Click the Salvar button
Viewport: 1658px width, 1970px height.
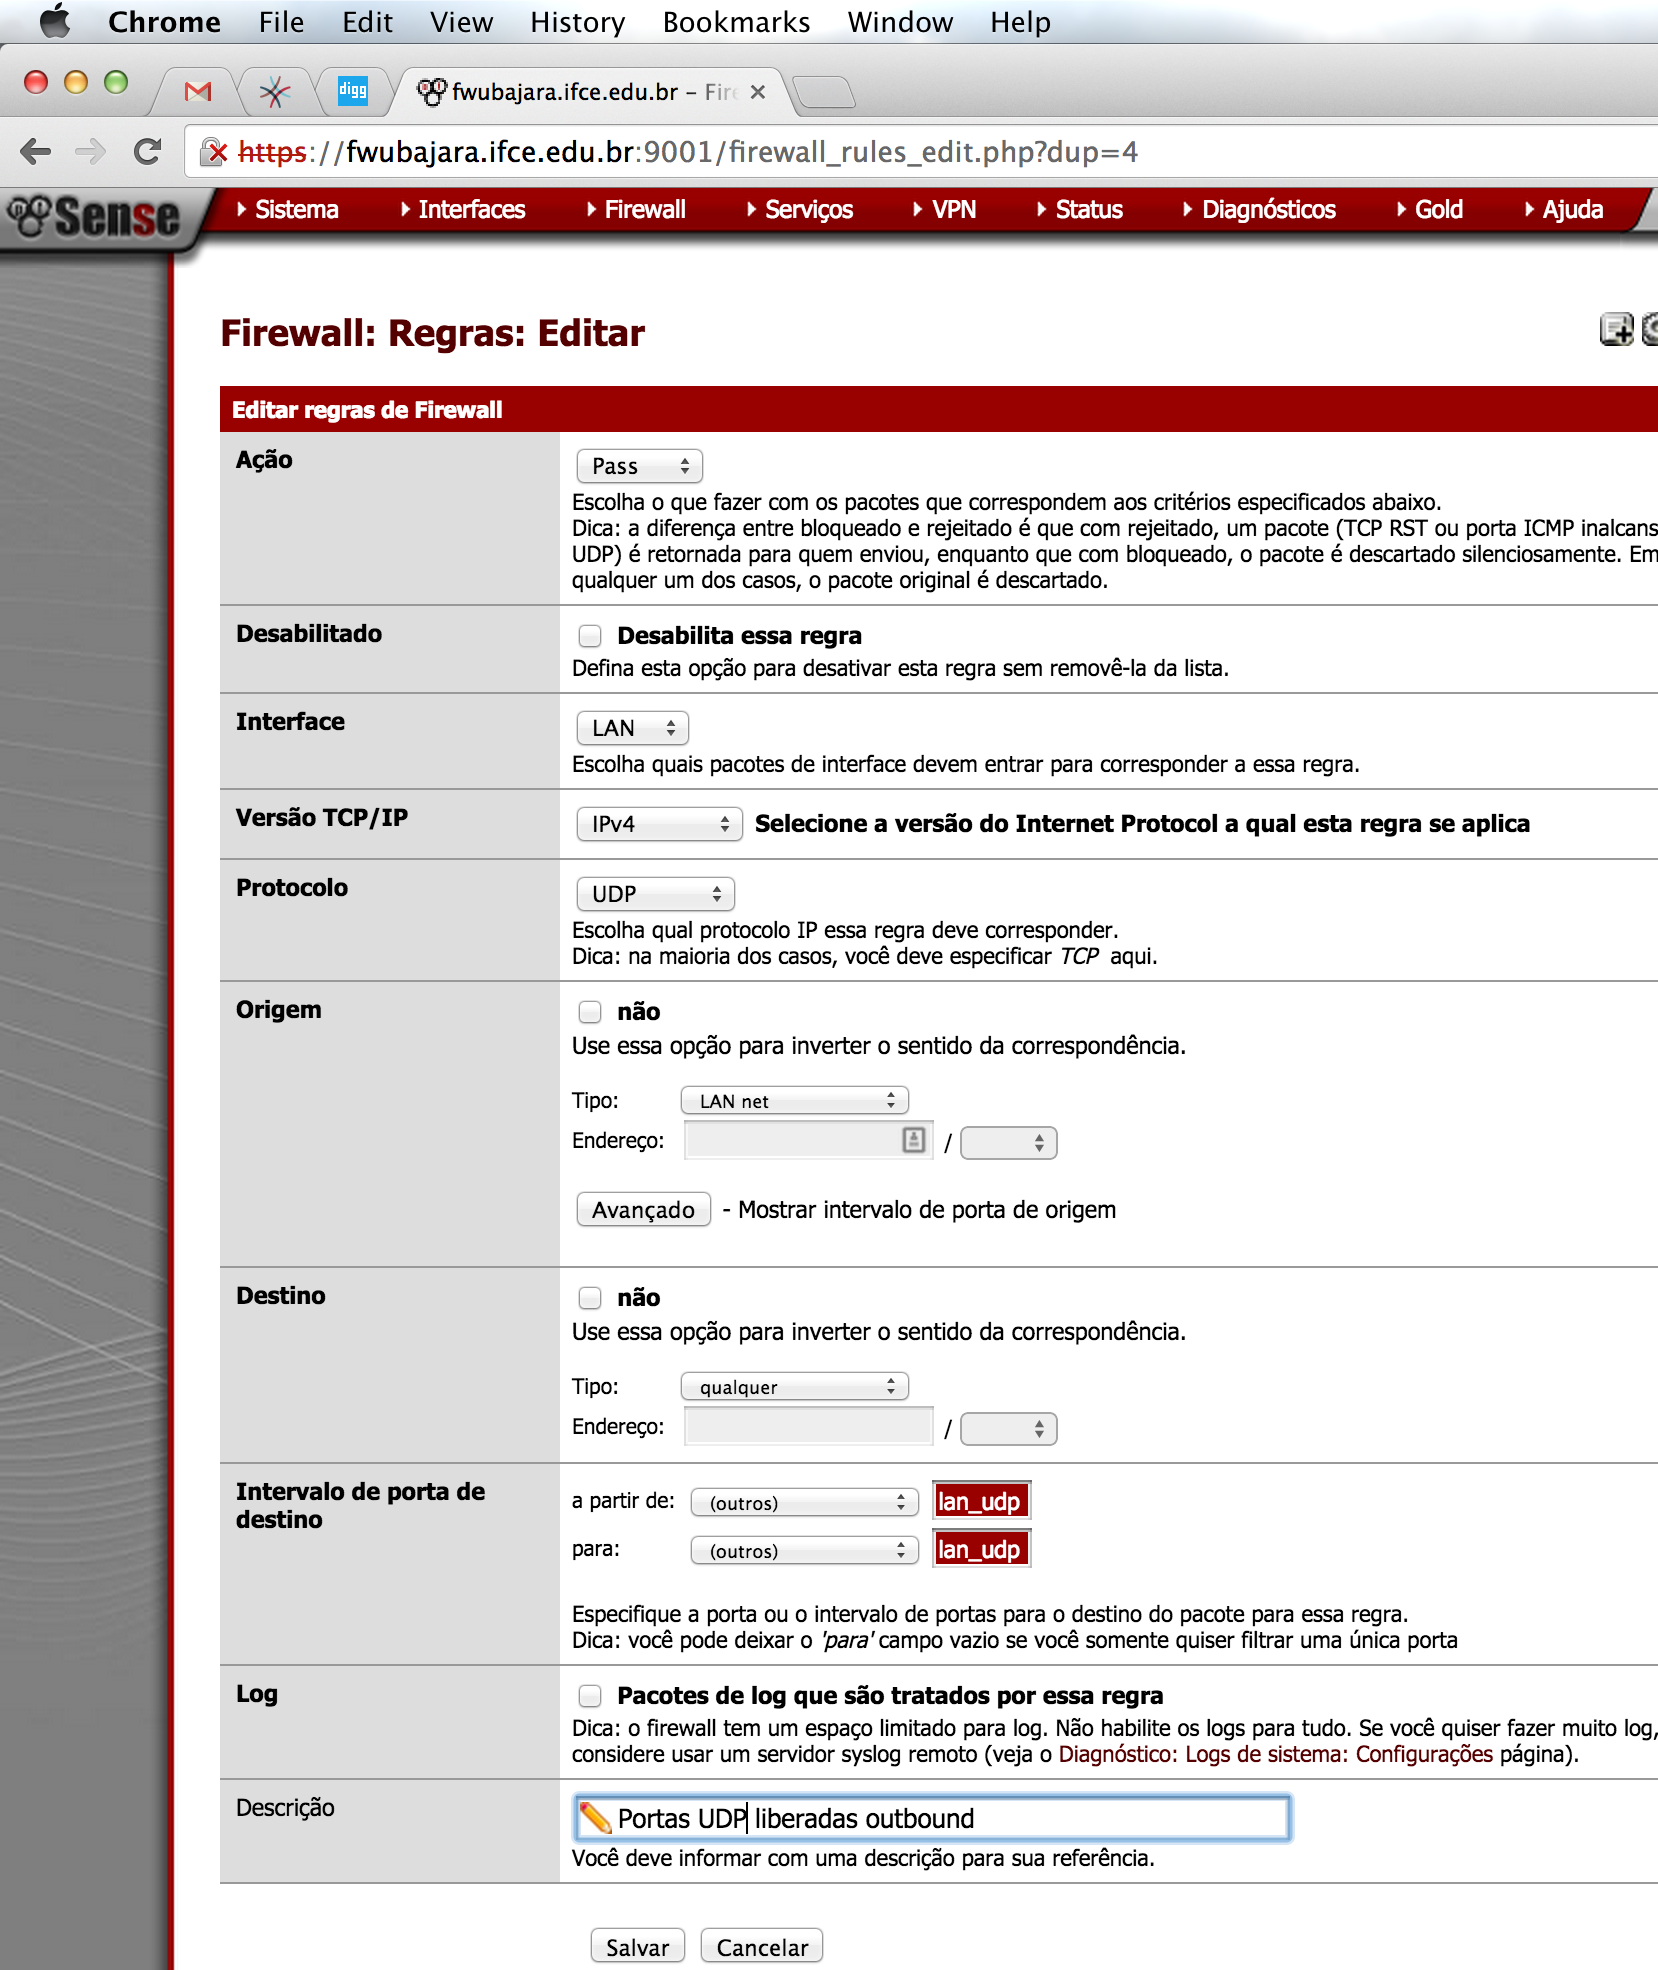coord(637,1947)
